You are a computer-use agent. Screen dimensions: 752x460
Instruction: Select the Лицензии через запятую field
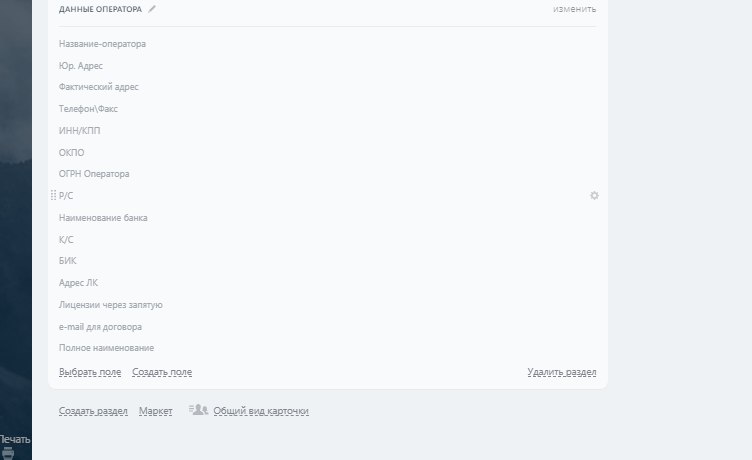point(111,305)
